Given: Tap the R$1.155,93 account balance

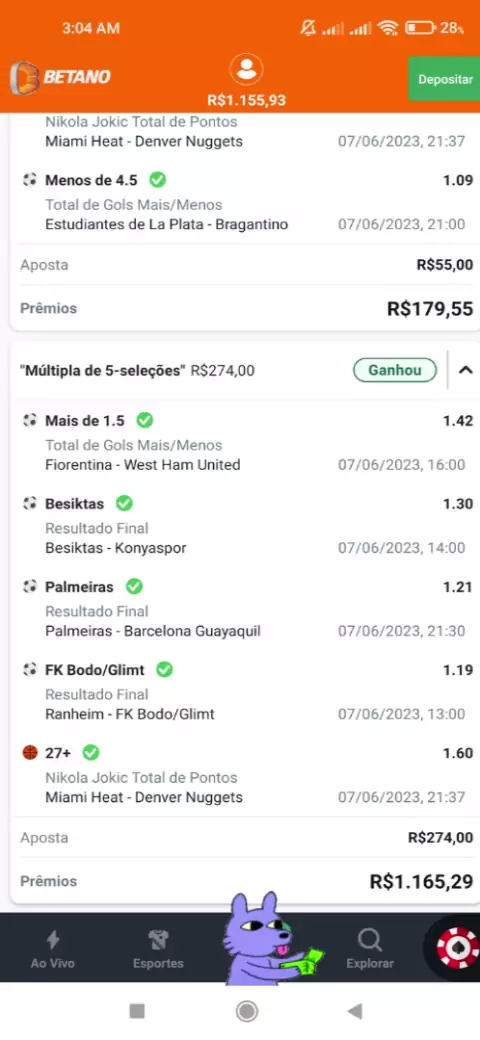Looking at the screenshot, I should (x=247, y=100).
